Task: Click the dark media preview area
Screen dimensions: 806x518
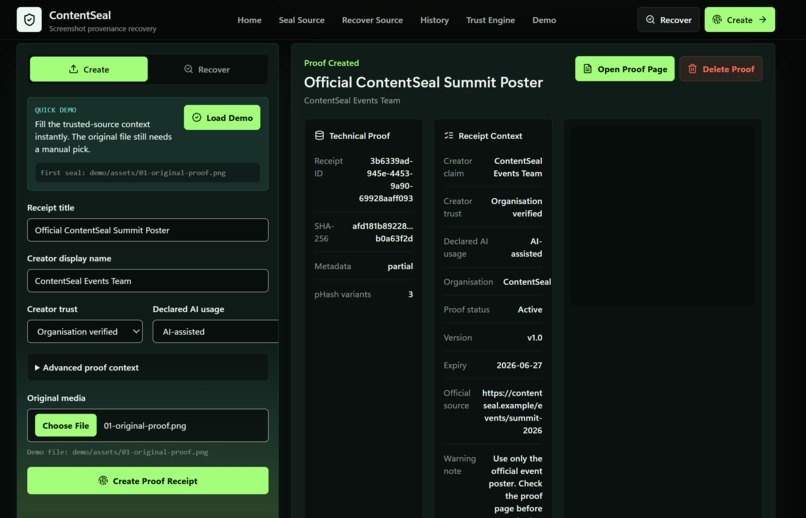Action: point(663,216)
